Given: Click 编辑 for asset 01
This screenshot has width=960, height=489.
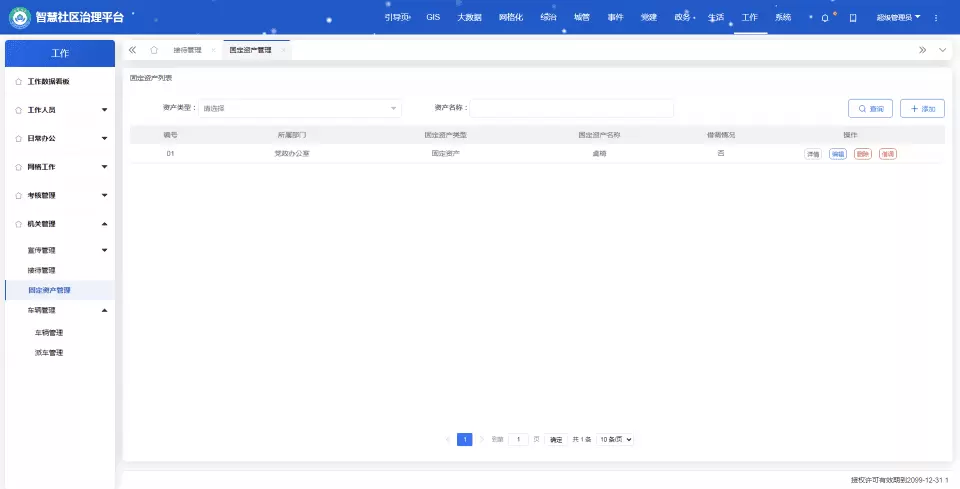Looking at the screenshot, I should (x=838, y=154).
